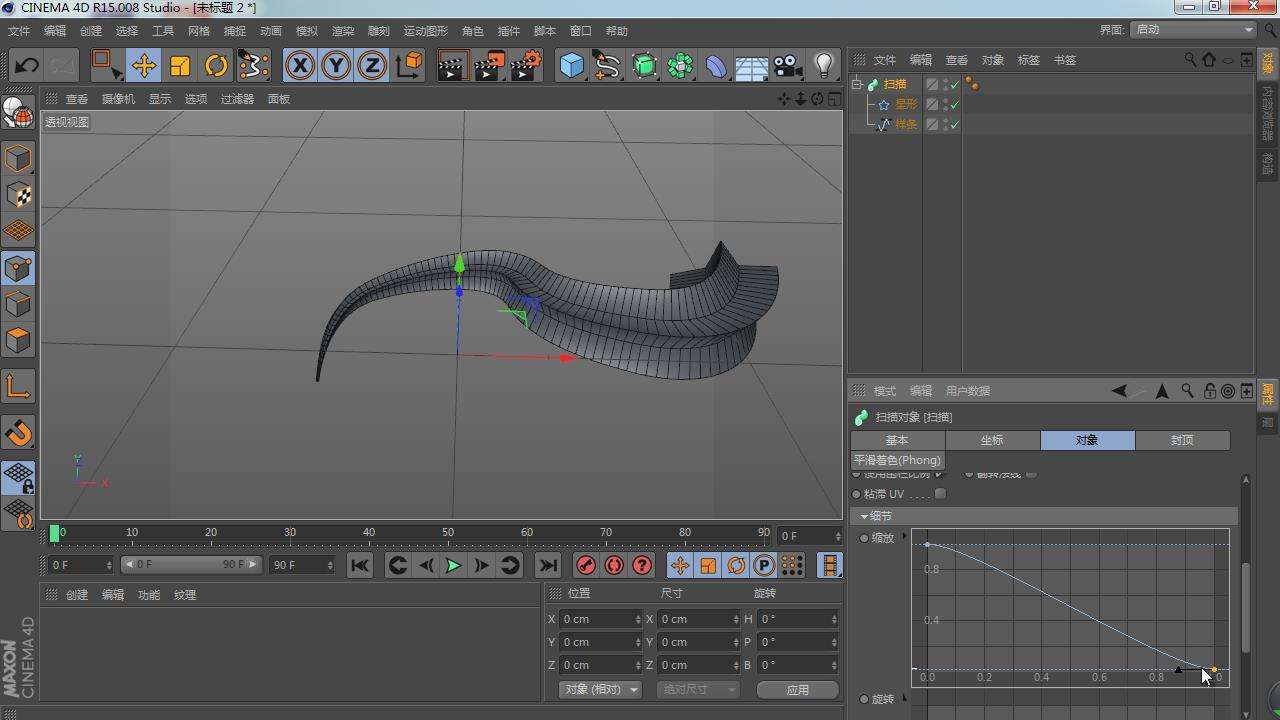
Task: Add a Cube primitive object
Action: pyautogui.click(x=571, y=66)
